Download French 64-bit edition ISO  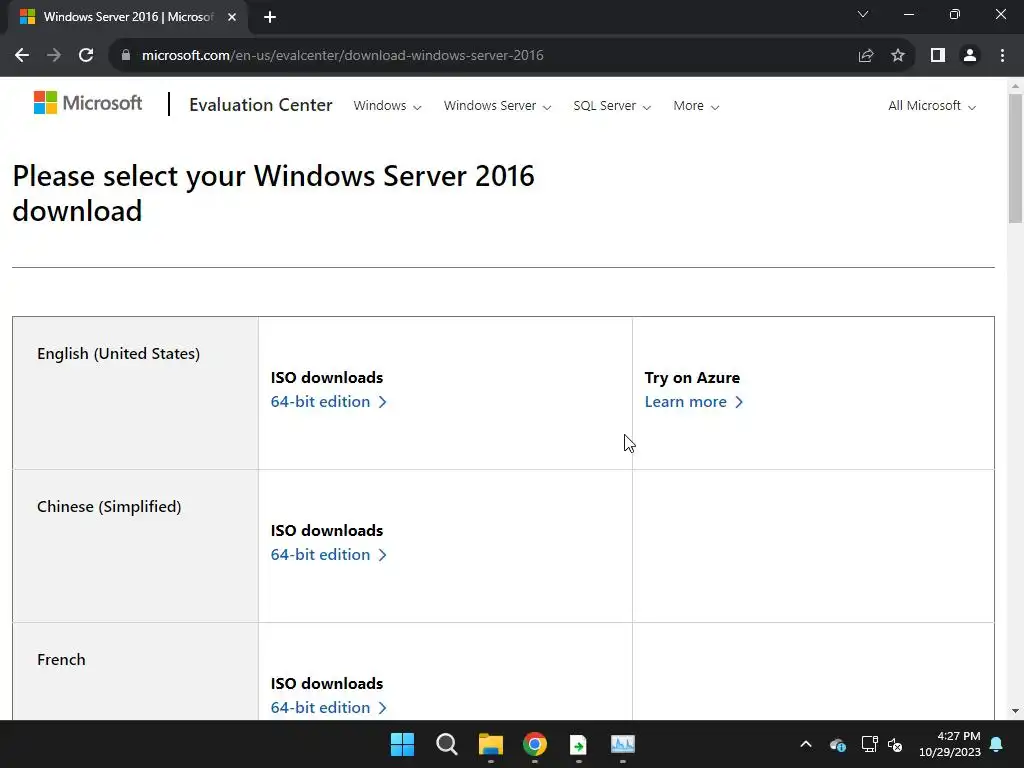[328, 707]
